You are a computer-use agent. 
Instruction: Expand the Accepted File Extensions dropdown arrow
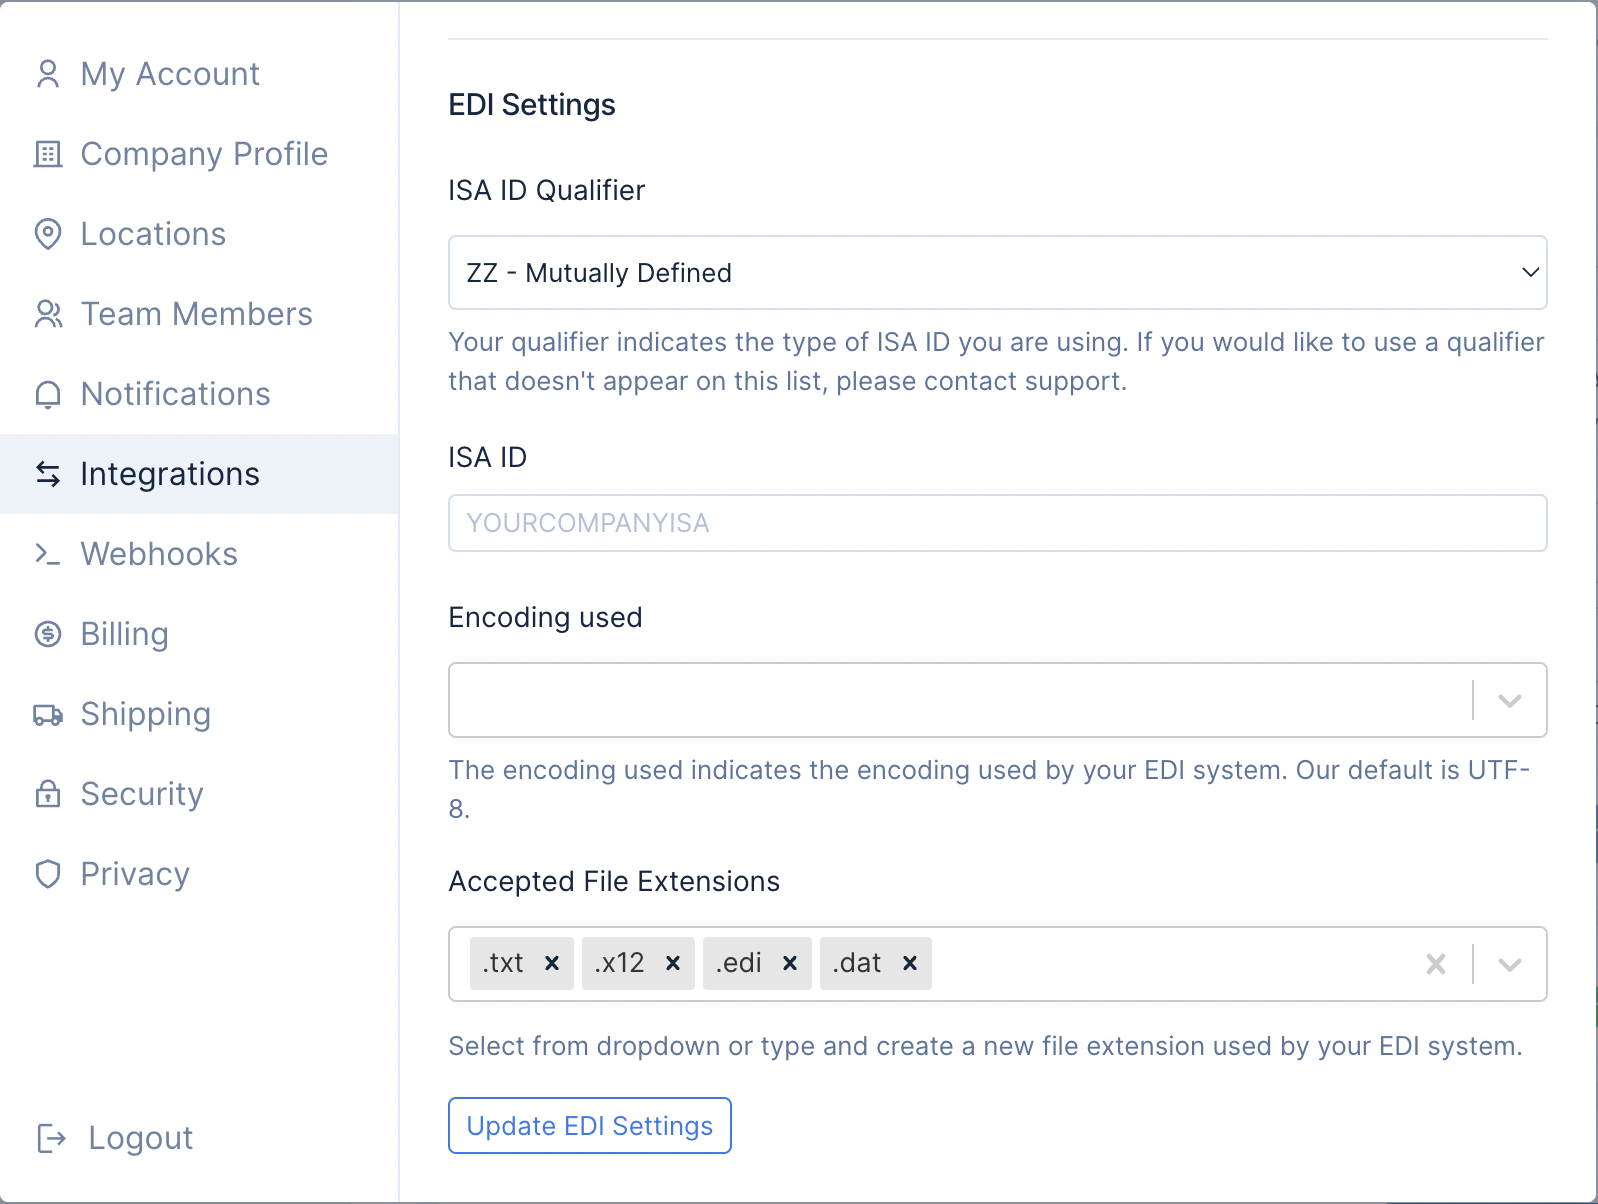pyautogui.click(x=1509, y=964)
